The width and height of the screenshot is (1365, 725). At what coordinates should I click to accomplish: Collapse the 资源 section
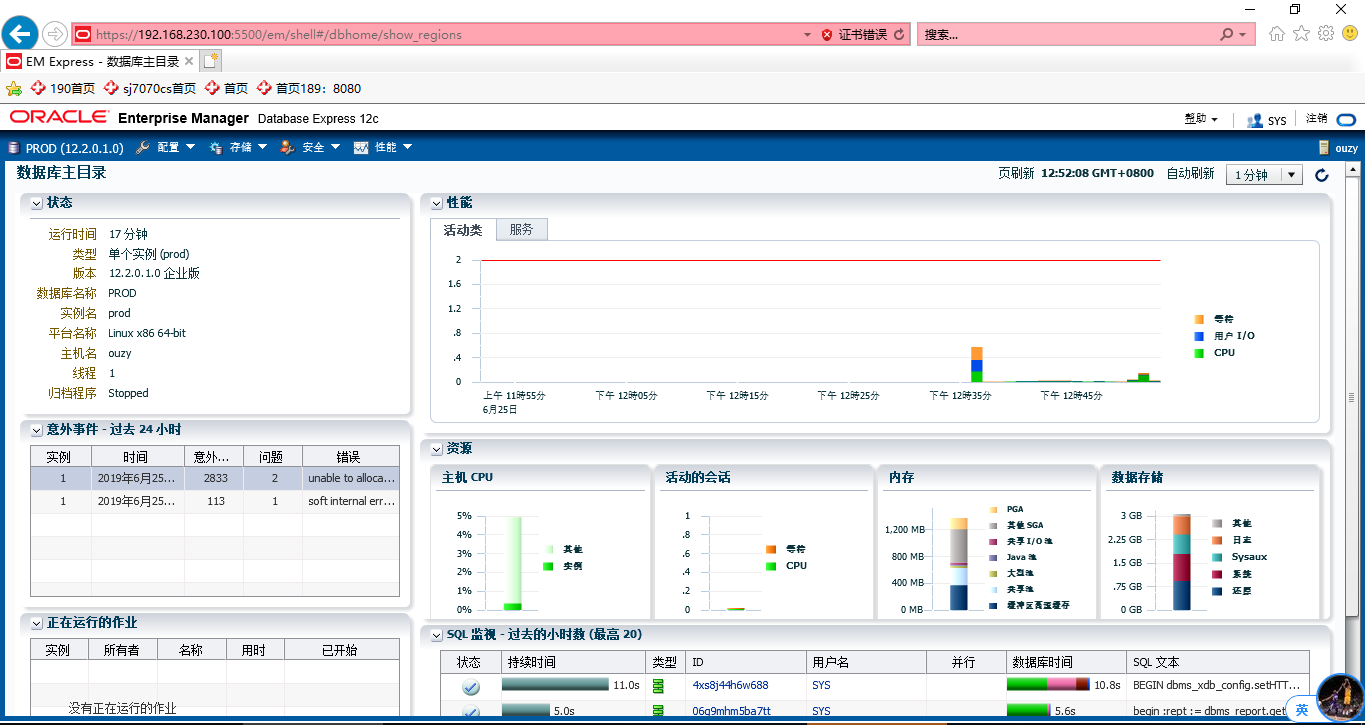tap(436, 449)
